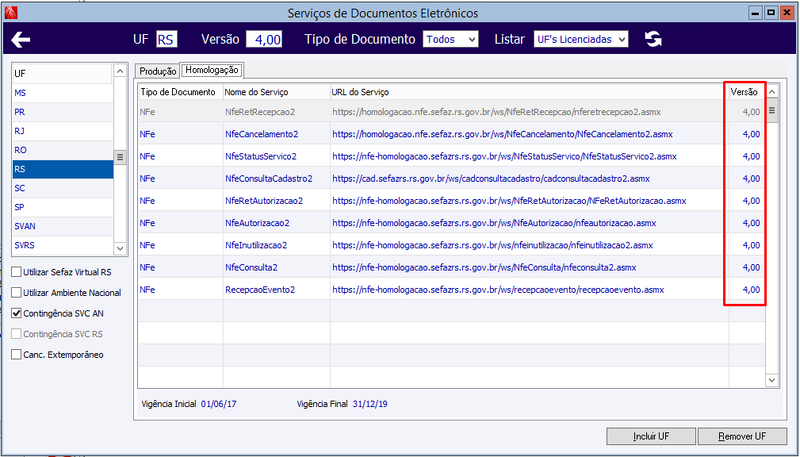The image size is (800, 457).
Task: Click the application icon in the title bar
Action: click(x=11, y=13)
